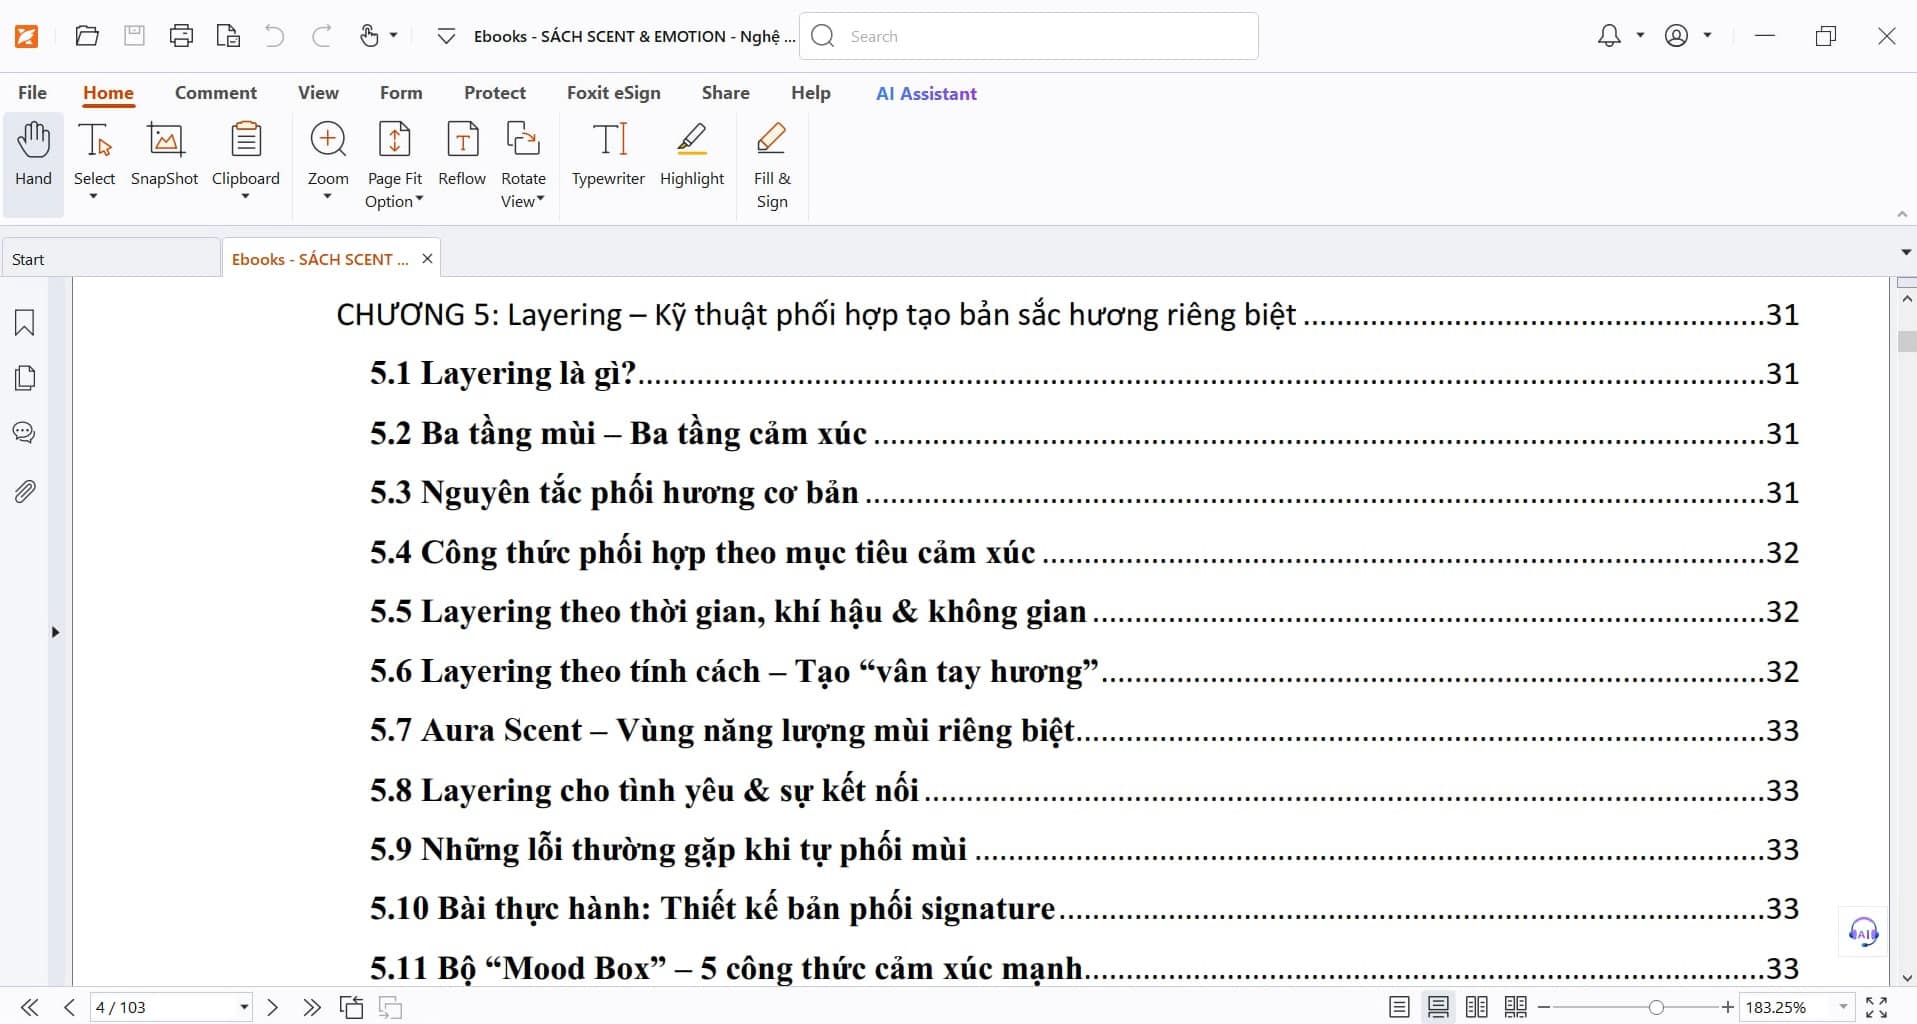Click the Save icon in quick toolbar
Viewport: 1917px width, 1024px height.
[134, 36]
